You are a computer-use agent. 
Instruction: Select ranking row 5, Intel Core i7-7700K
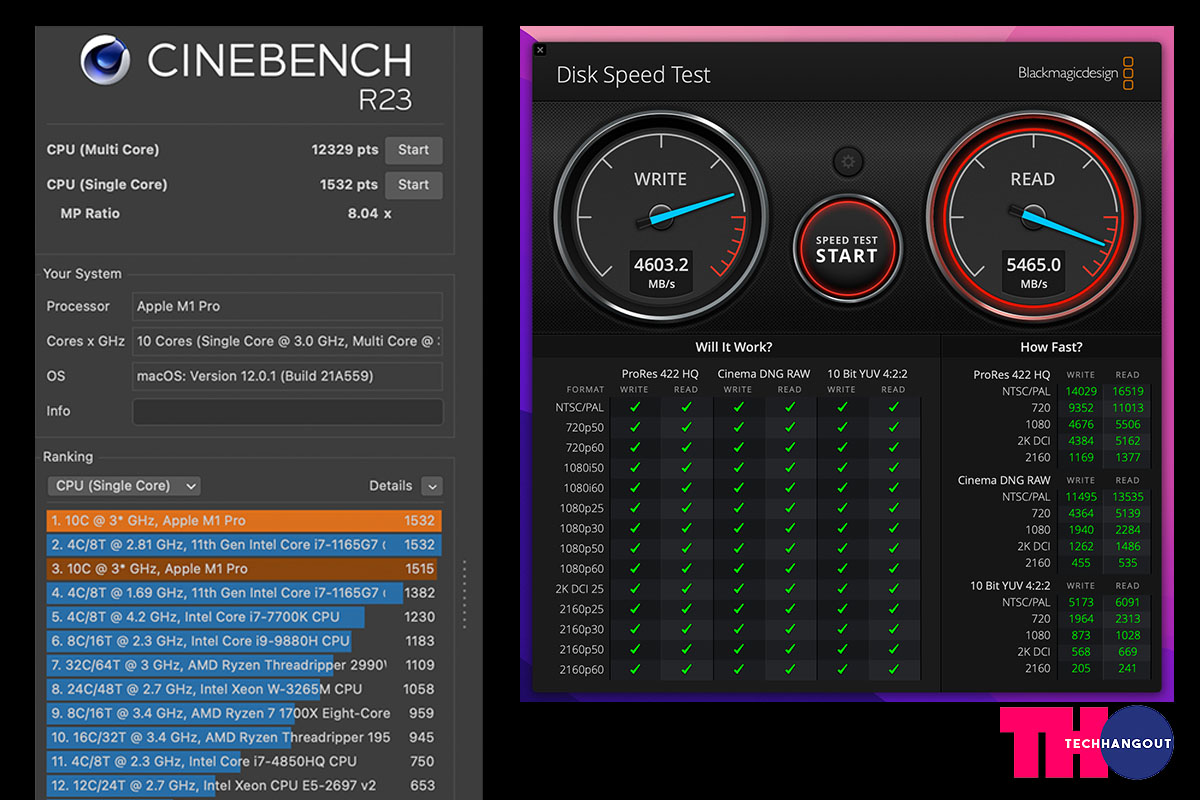point(244,617)
